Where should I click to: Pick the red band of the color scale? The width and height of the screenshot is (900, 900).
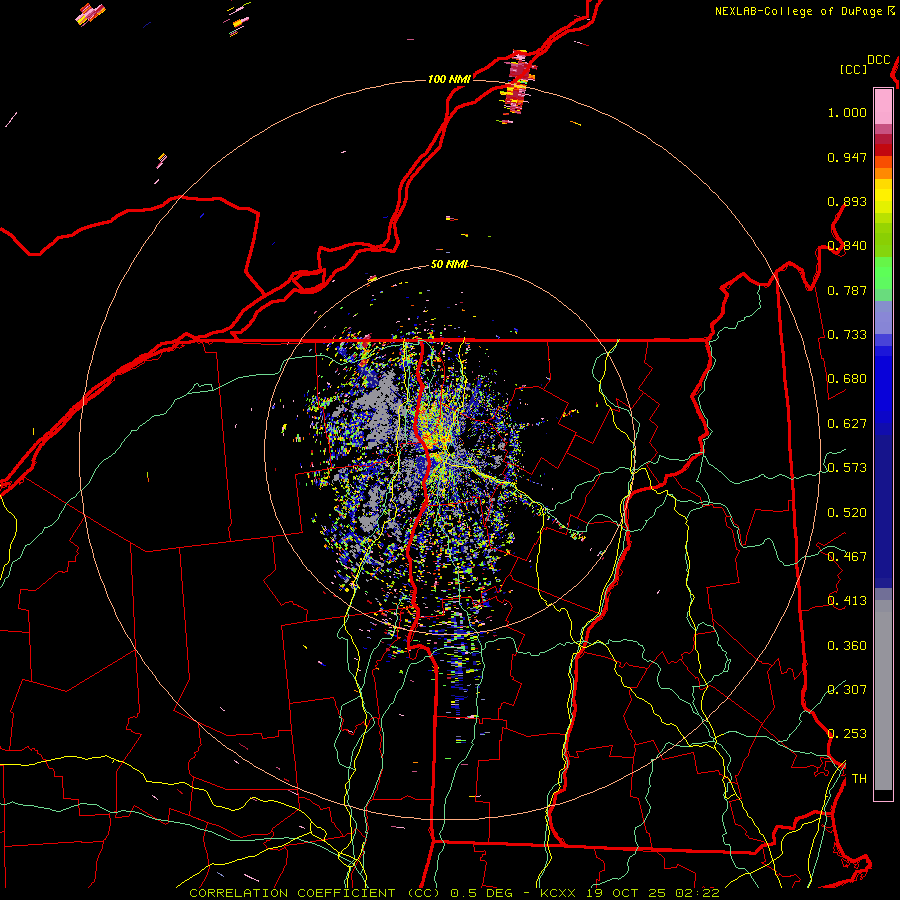pos(883,149)
